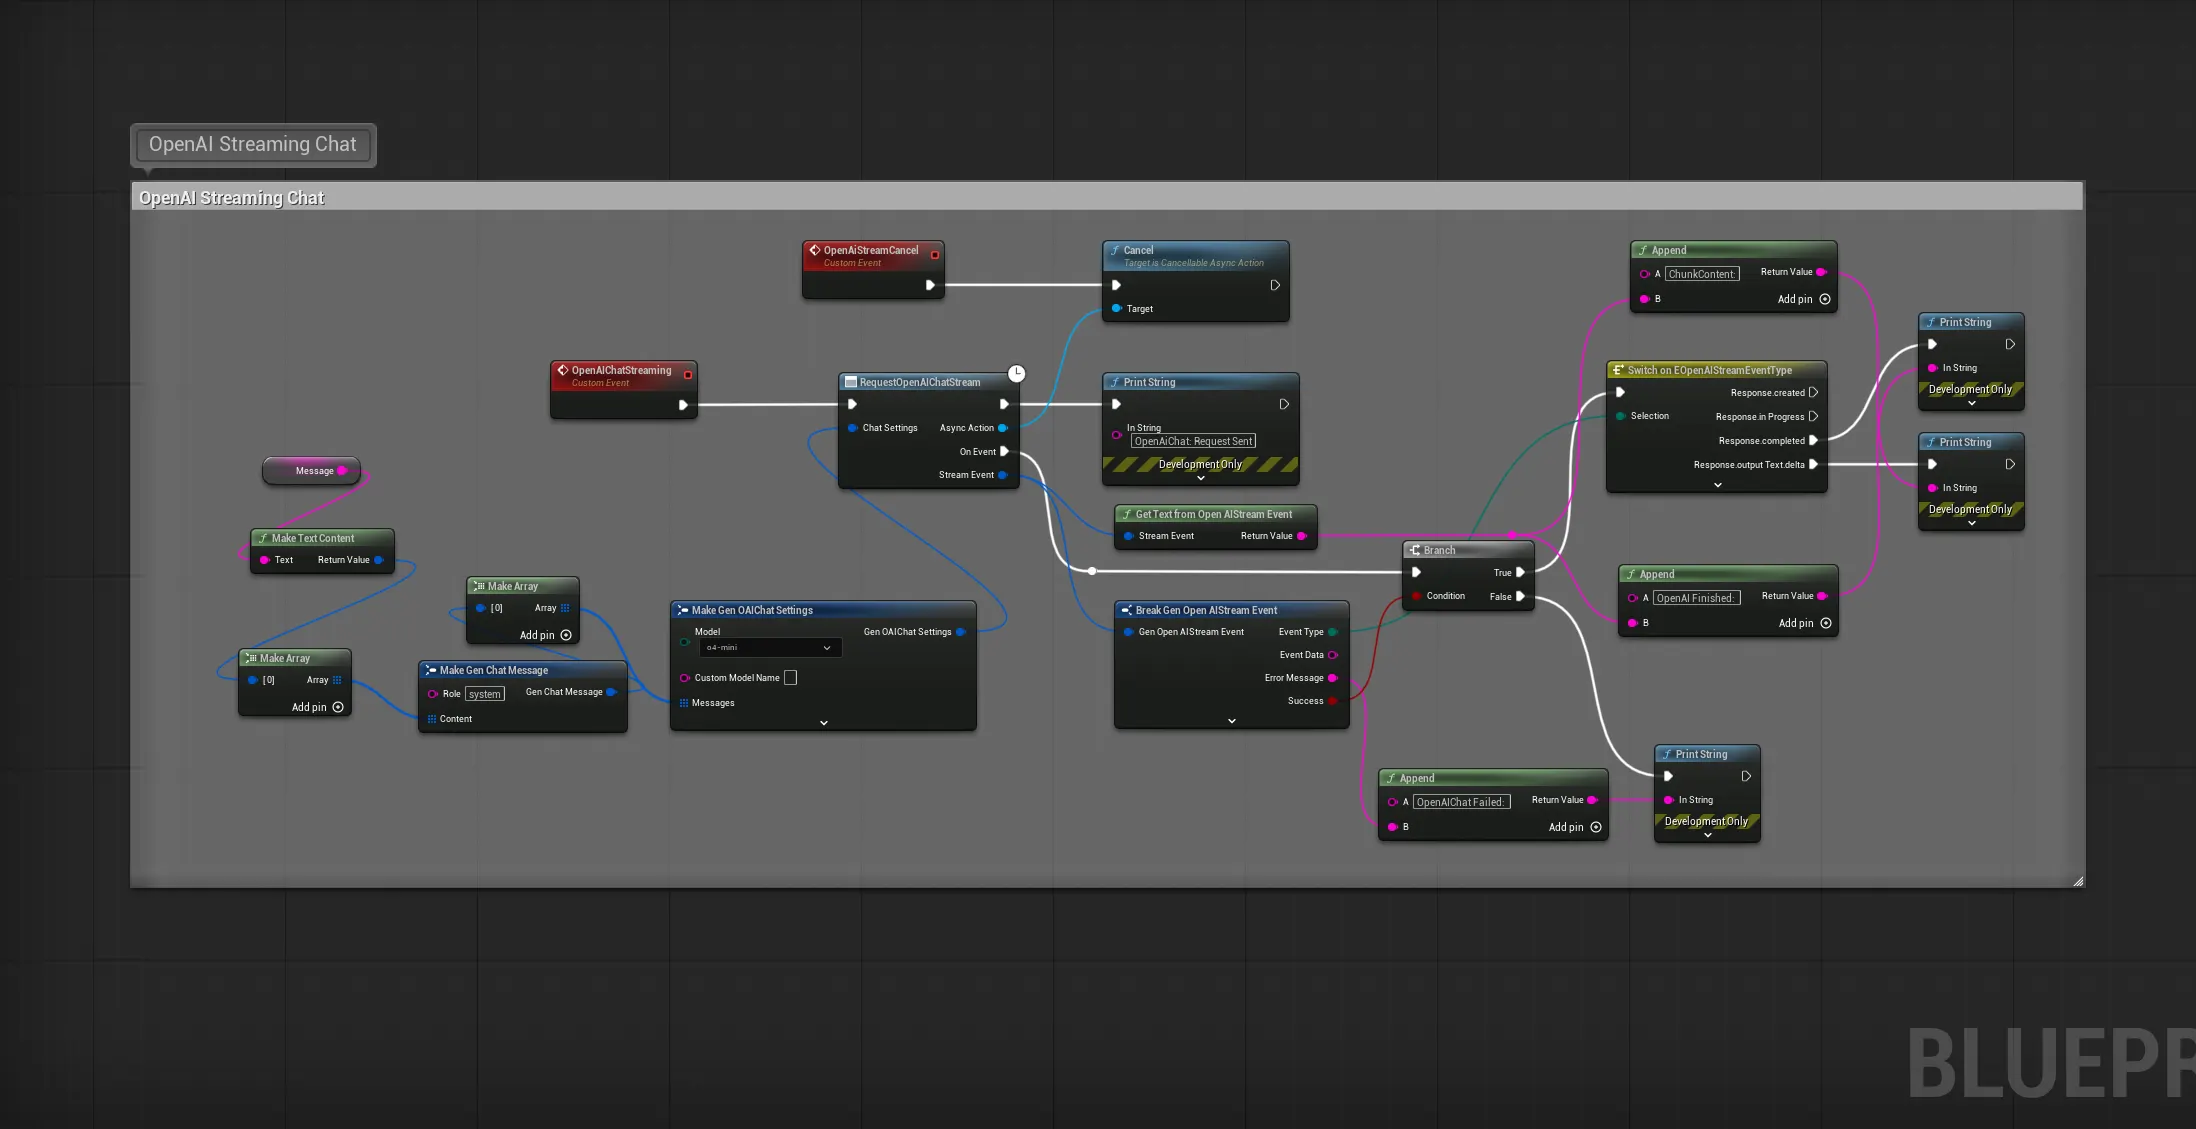
Task: Click the OpenAiStreamCancel event delegate pin
Action: [935, 255]
